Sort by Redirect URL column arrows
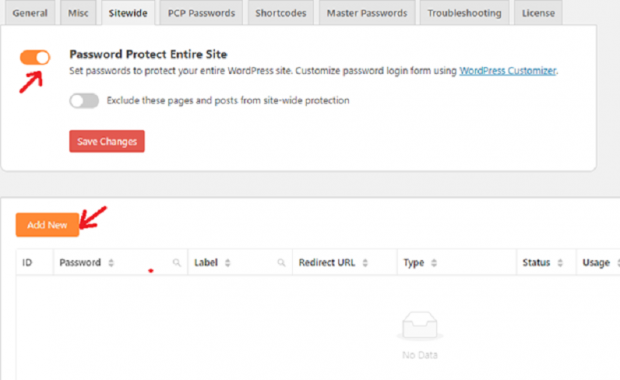This screenshot has width=620, height=380. 365,263
